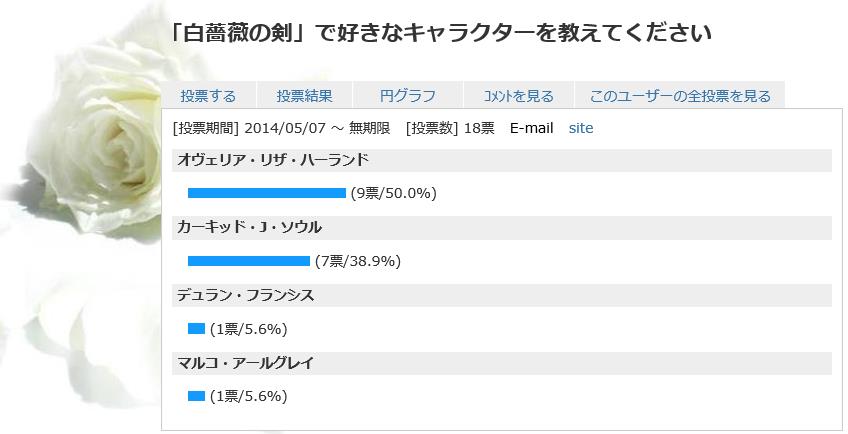Open the 投票する tab
The image size is (848, 434).
click(x=208, y=96)
